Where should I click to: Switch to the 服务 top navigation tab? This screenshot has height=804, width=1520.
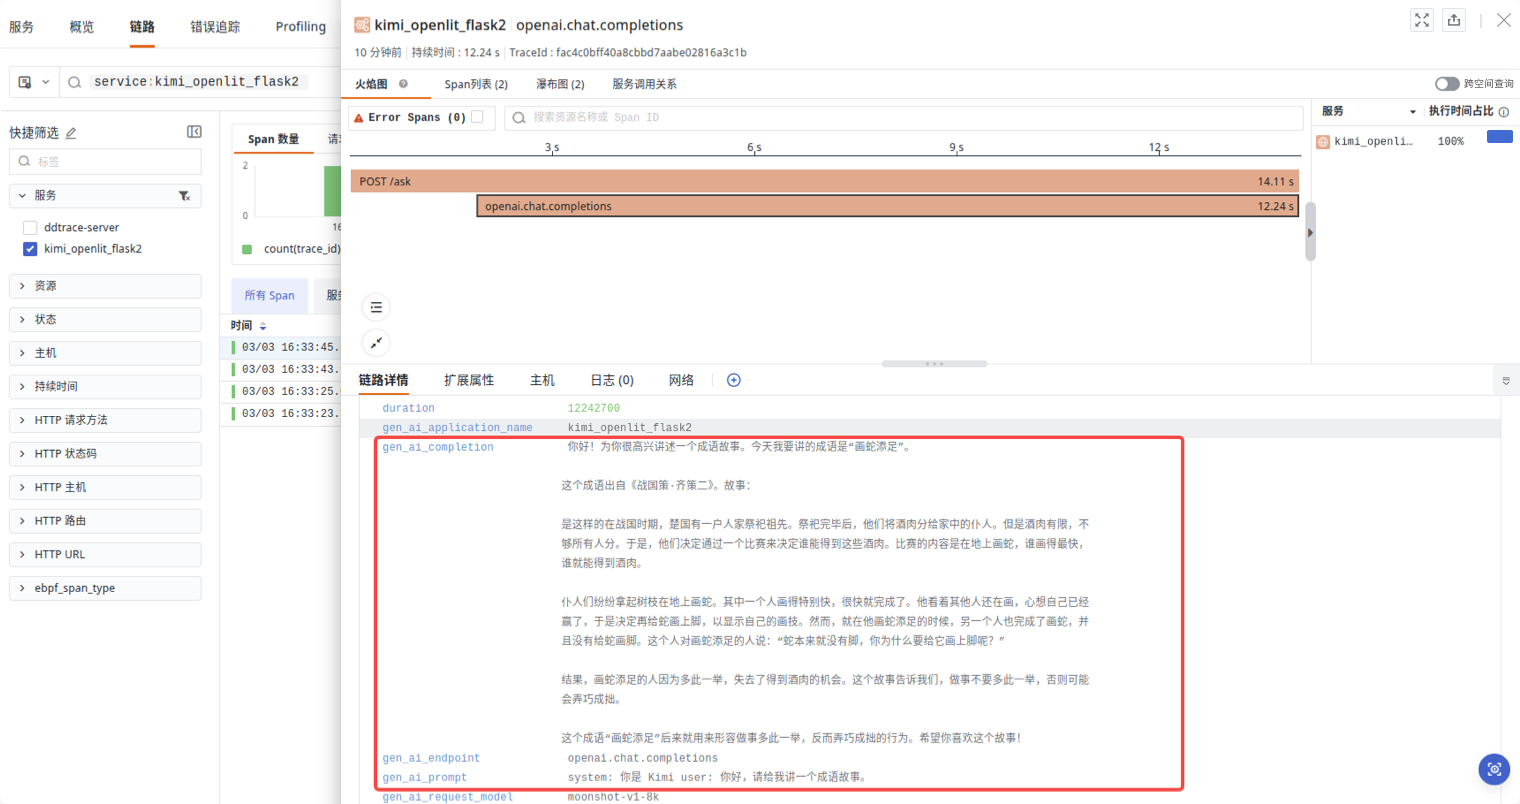[21, 27]
